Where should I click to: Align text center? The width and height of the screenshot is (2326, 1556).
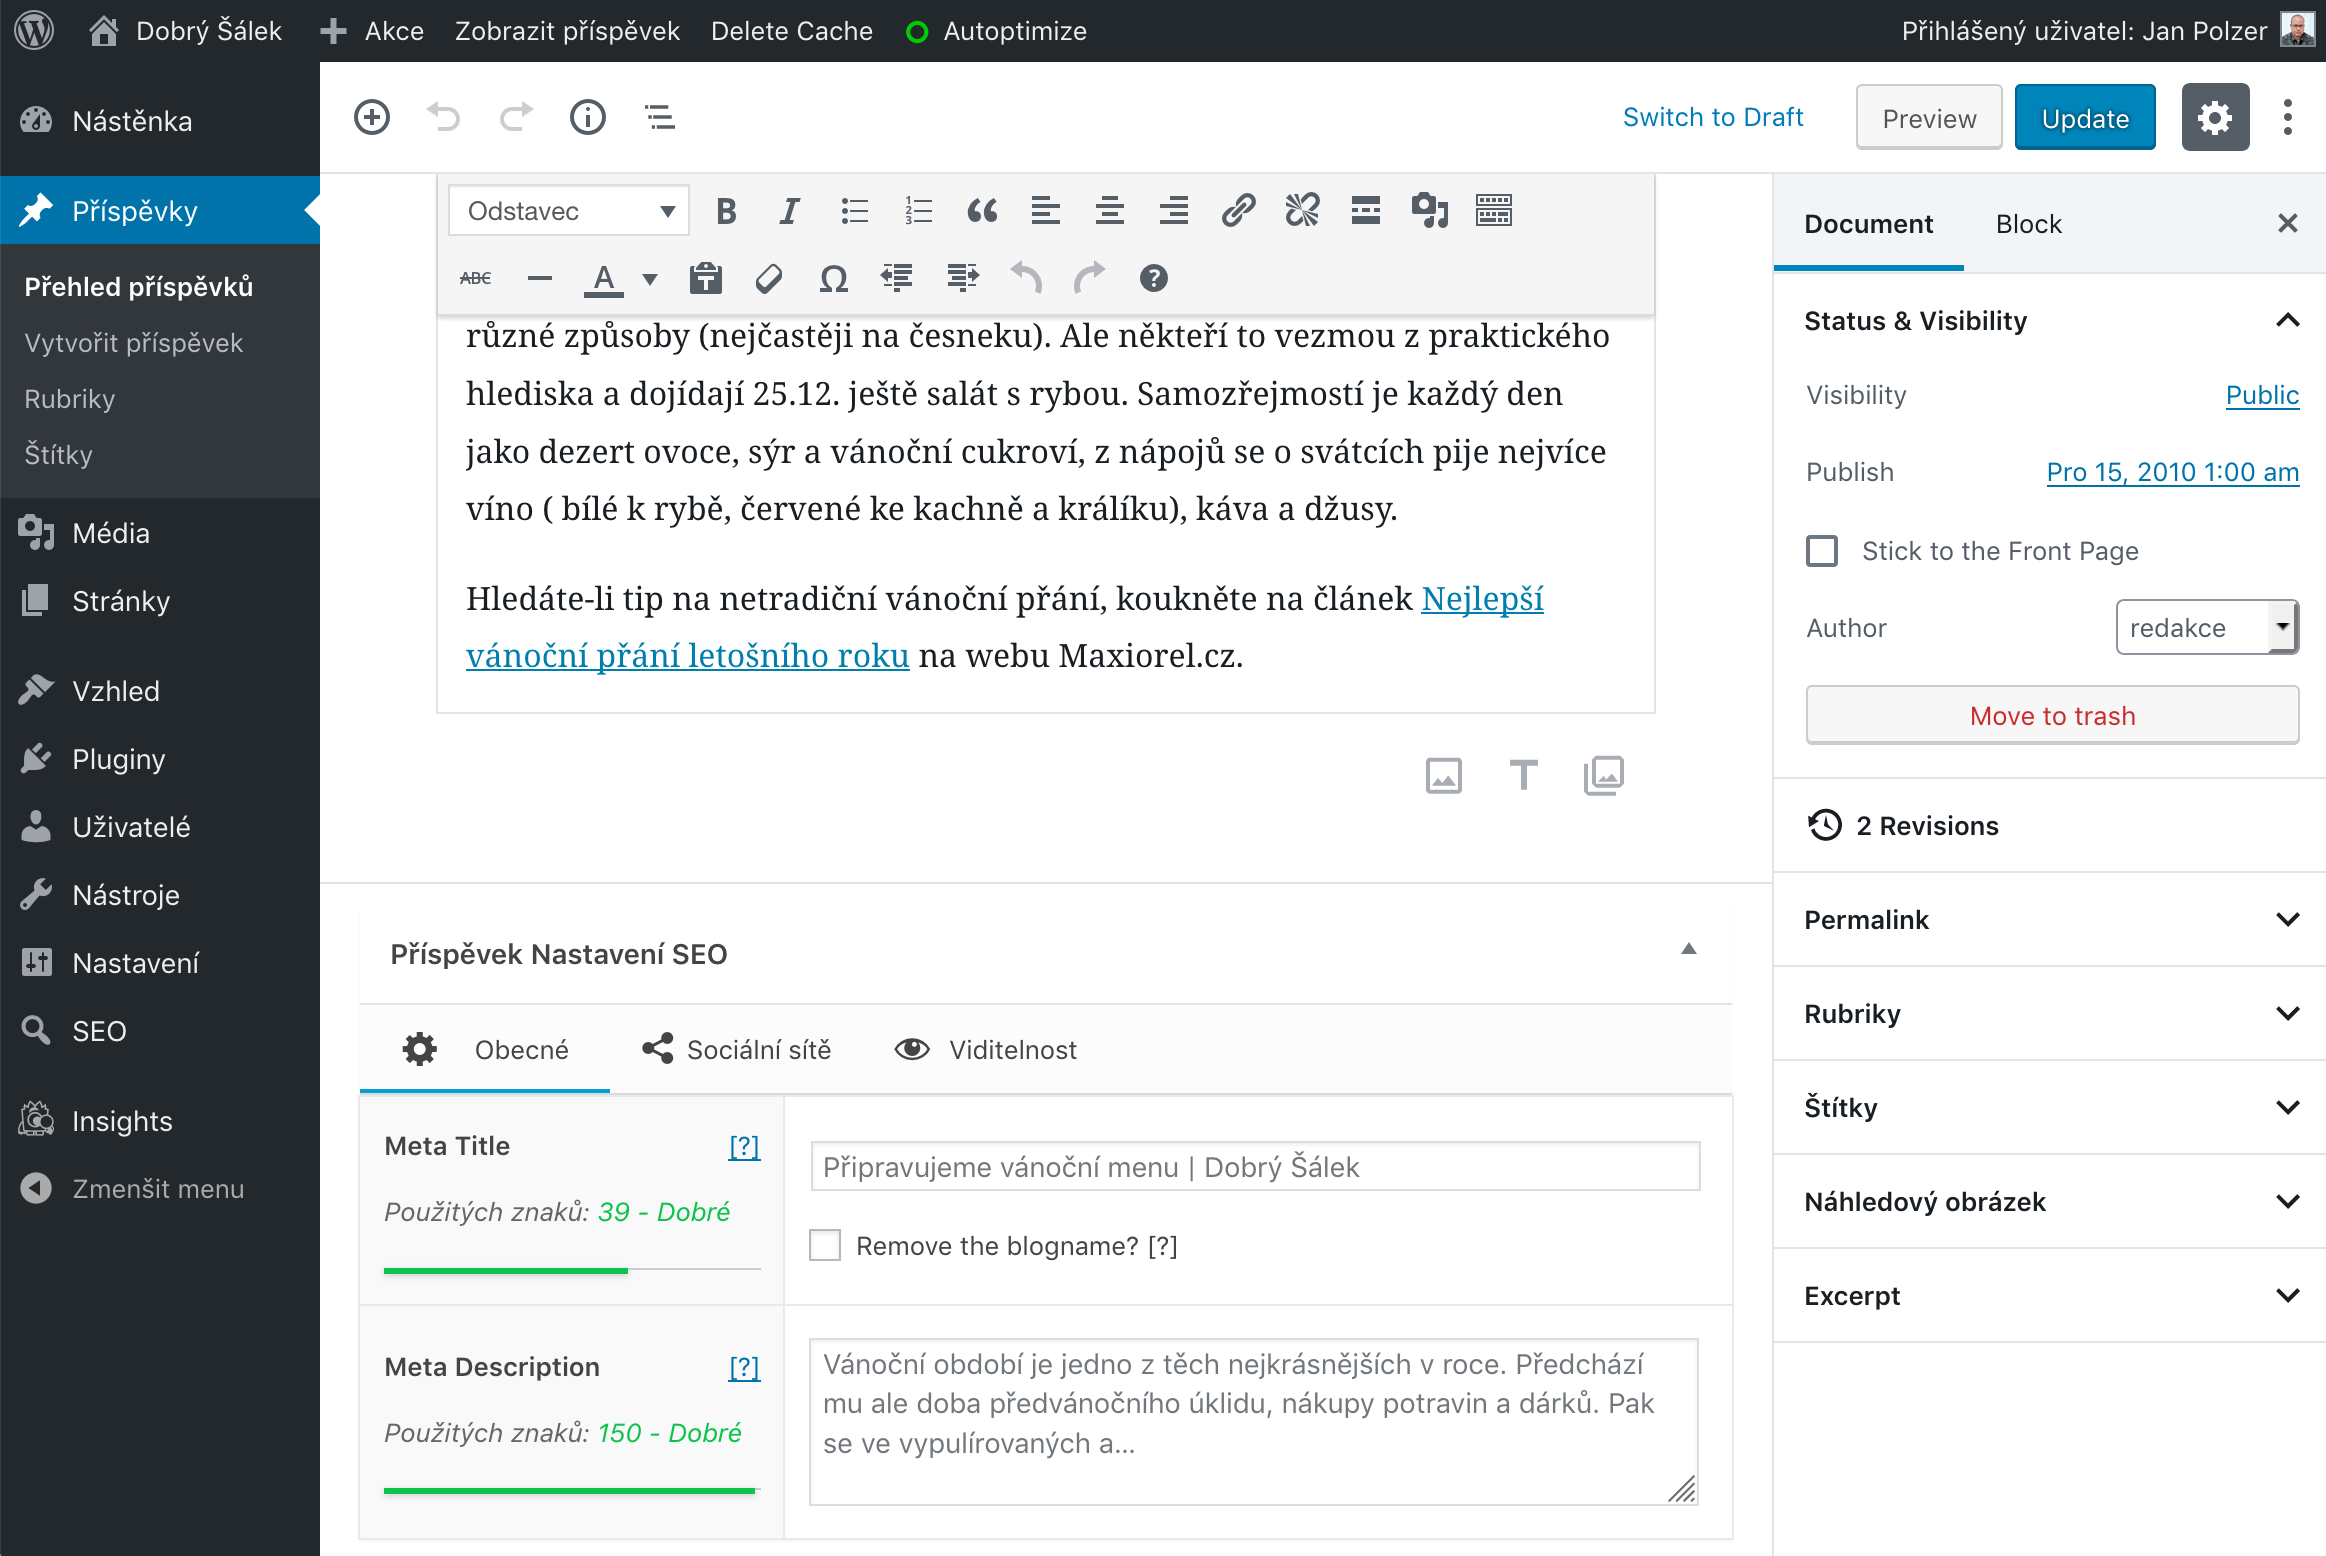click(1110, 211)
